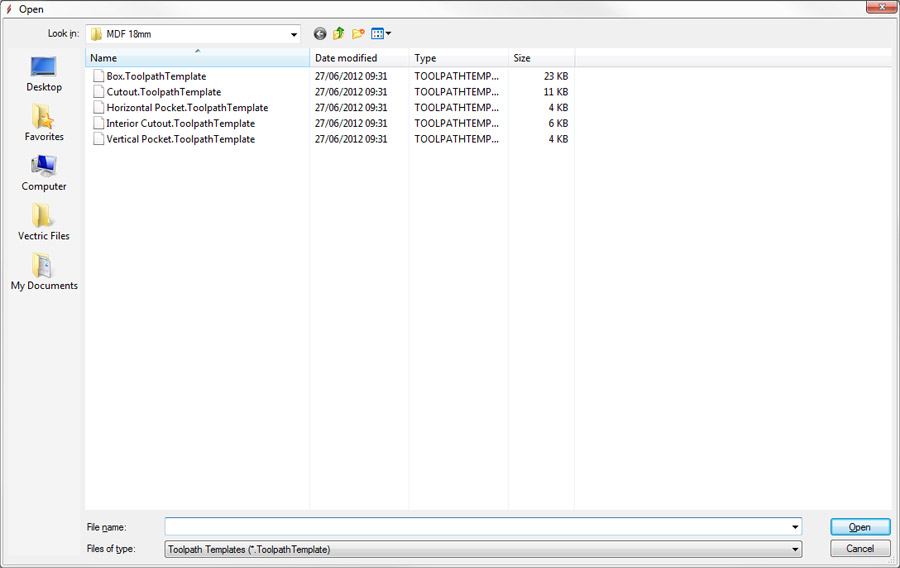
Task: Click date modified of Box.ToolpathTemplate
Action: 351,76
